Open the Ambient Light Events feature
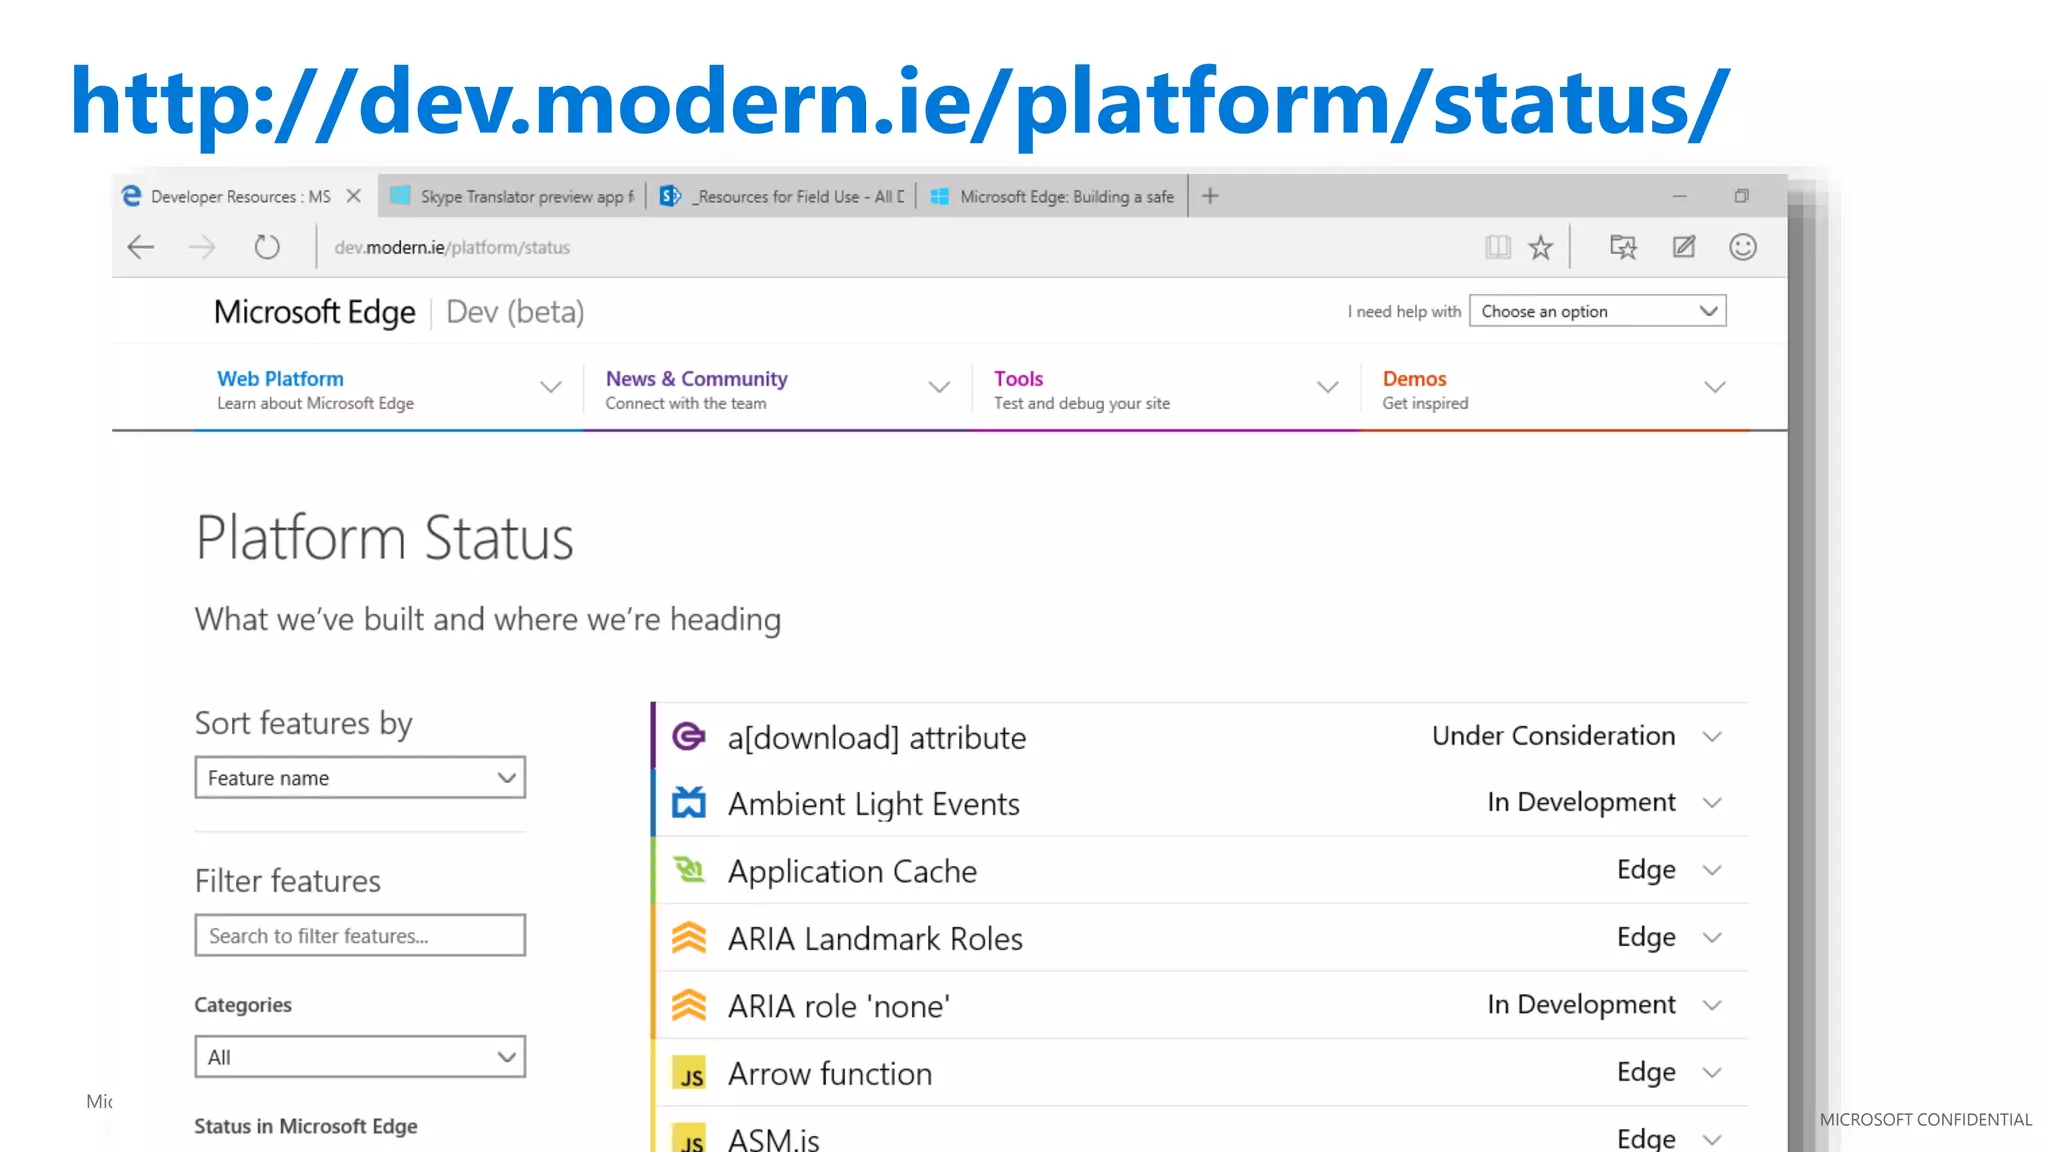This screenshot has height=1152, width=2048. click(x=874, y=804)
